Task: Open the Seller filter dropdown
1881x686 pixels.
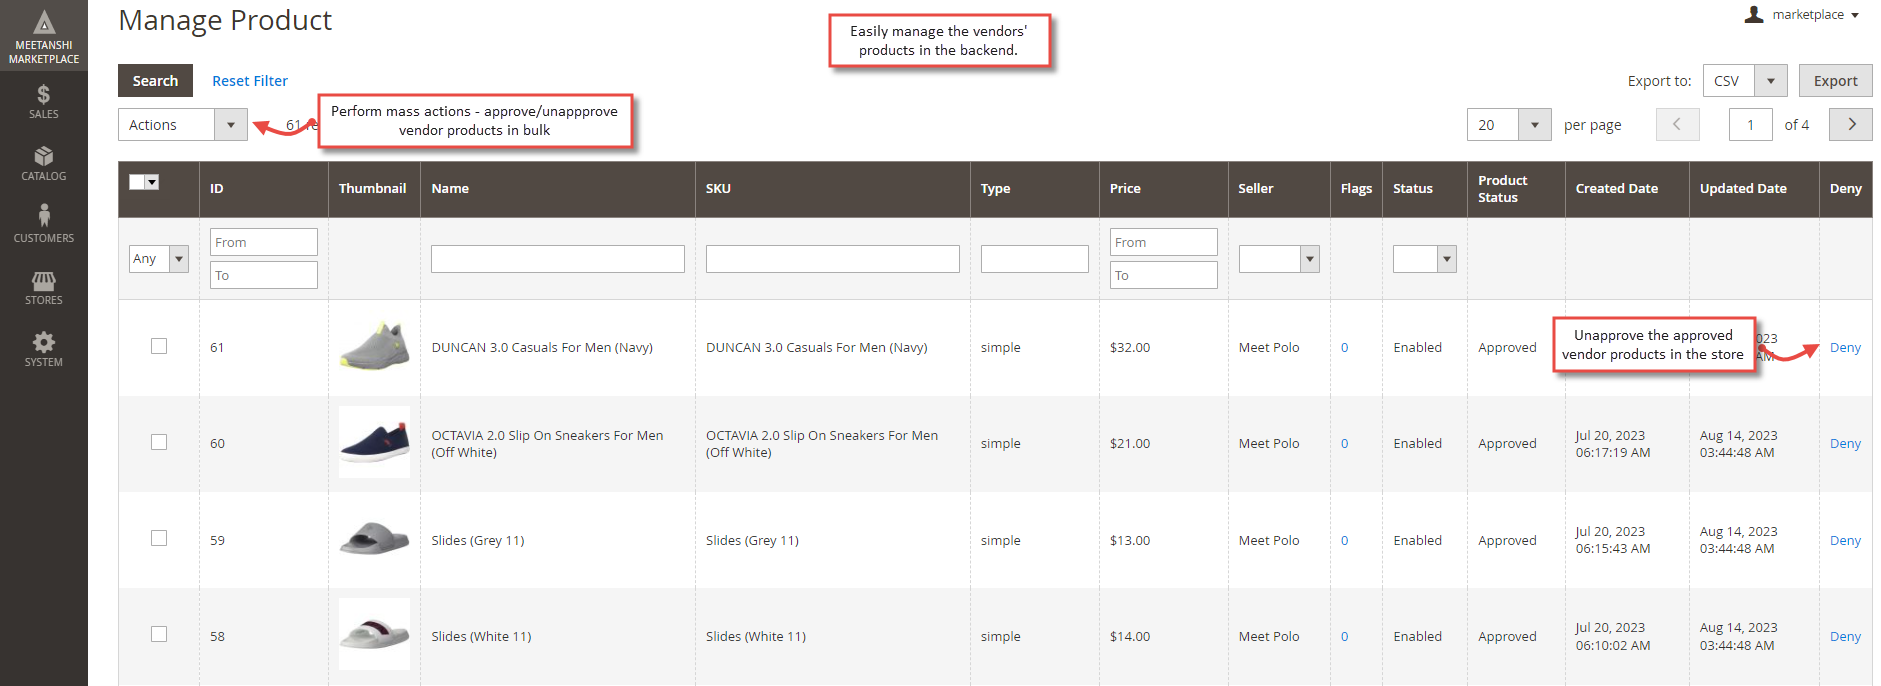Action: click(1279, 259)
